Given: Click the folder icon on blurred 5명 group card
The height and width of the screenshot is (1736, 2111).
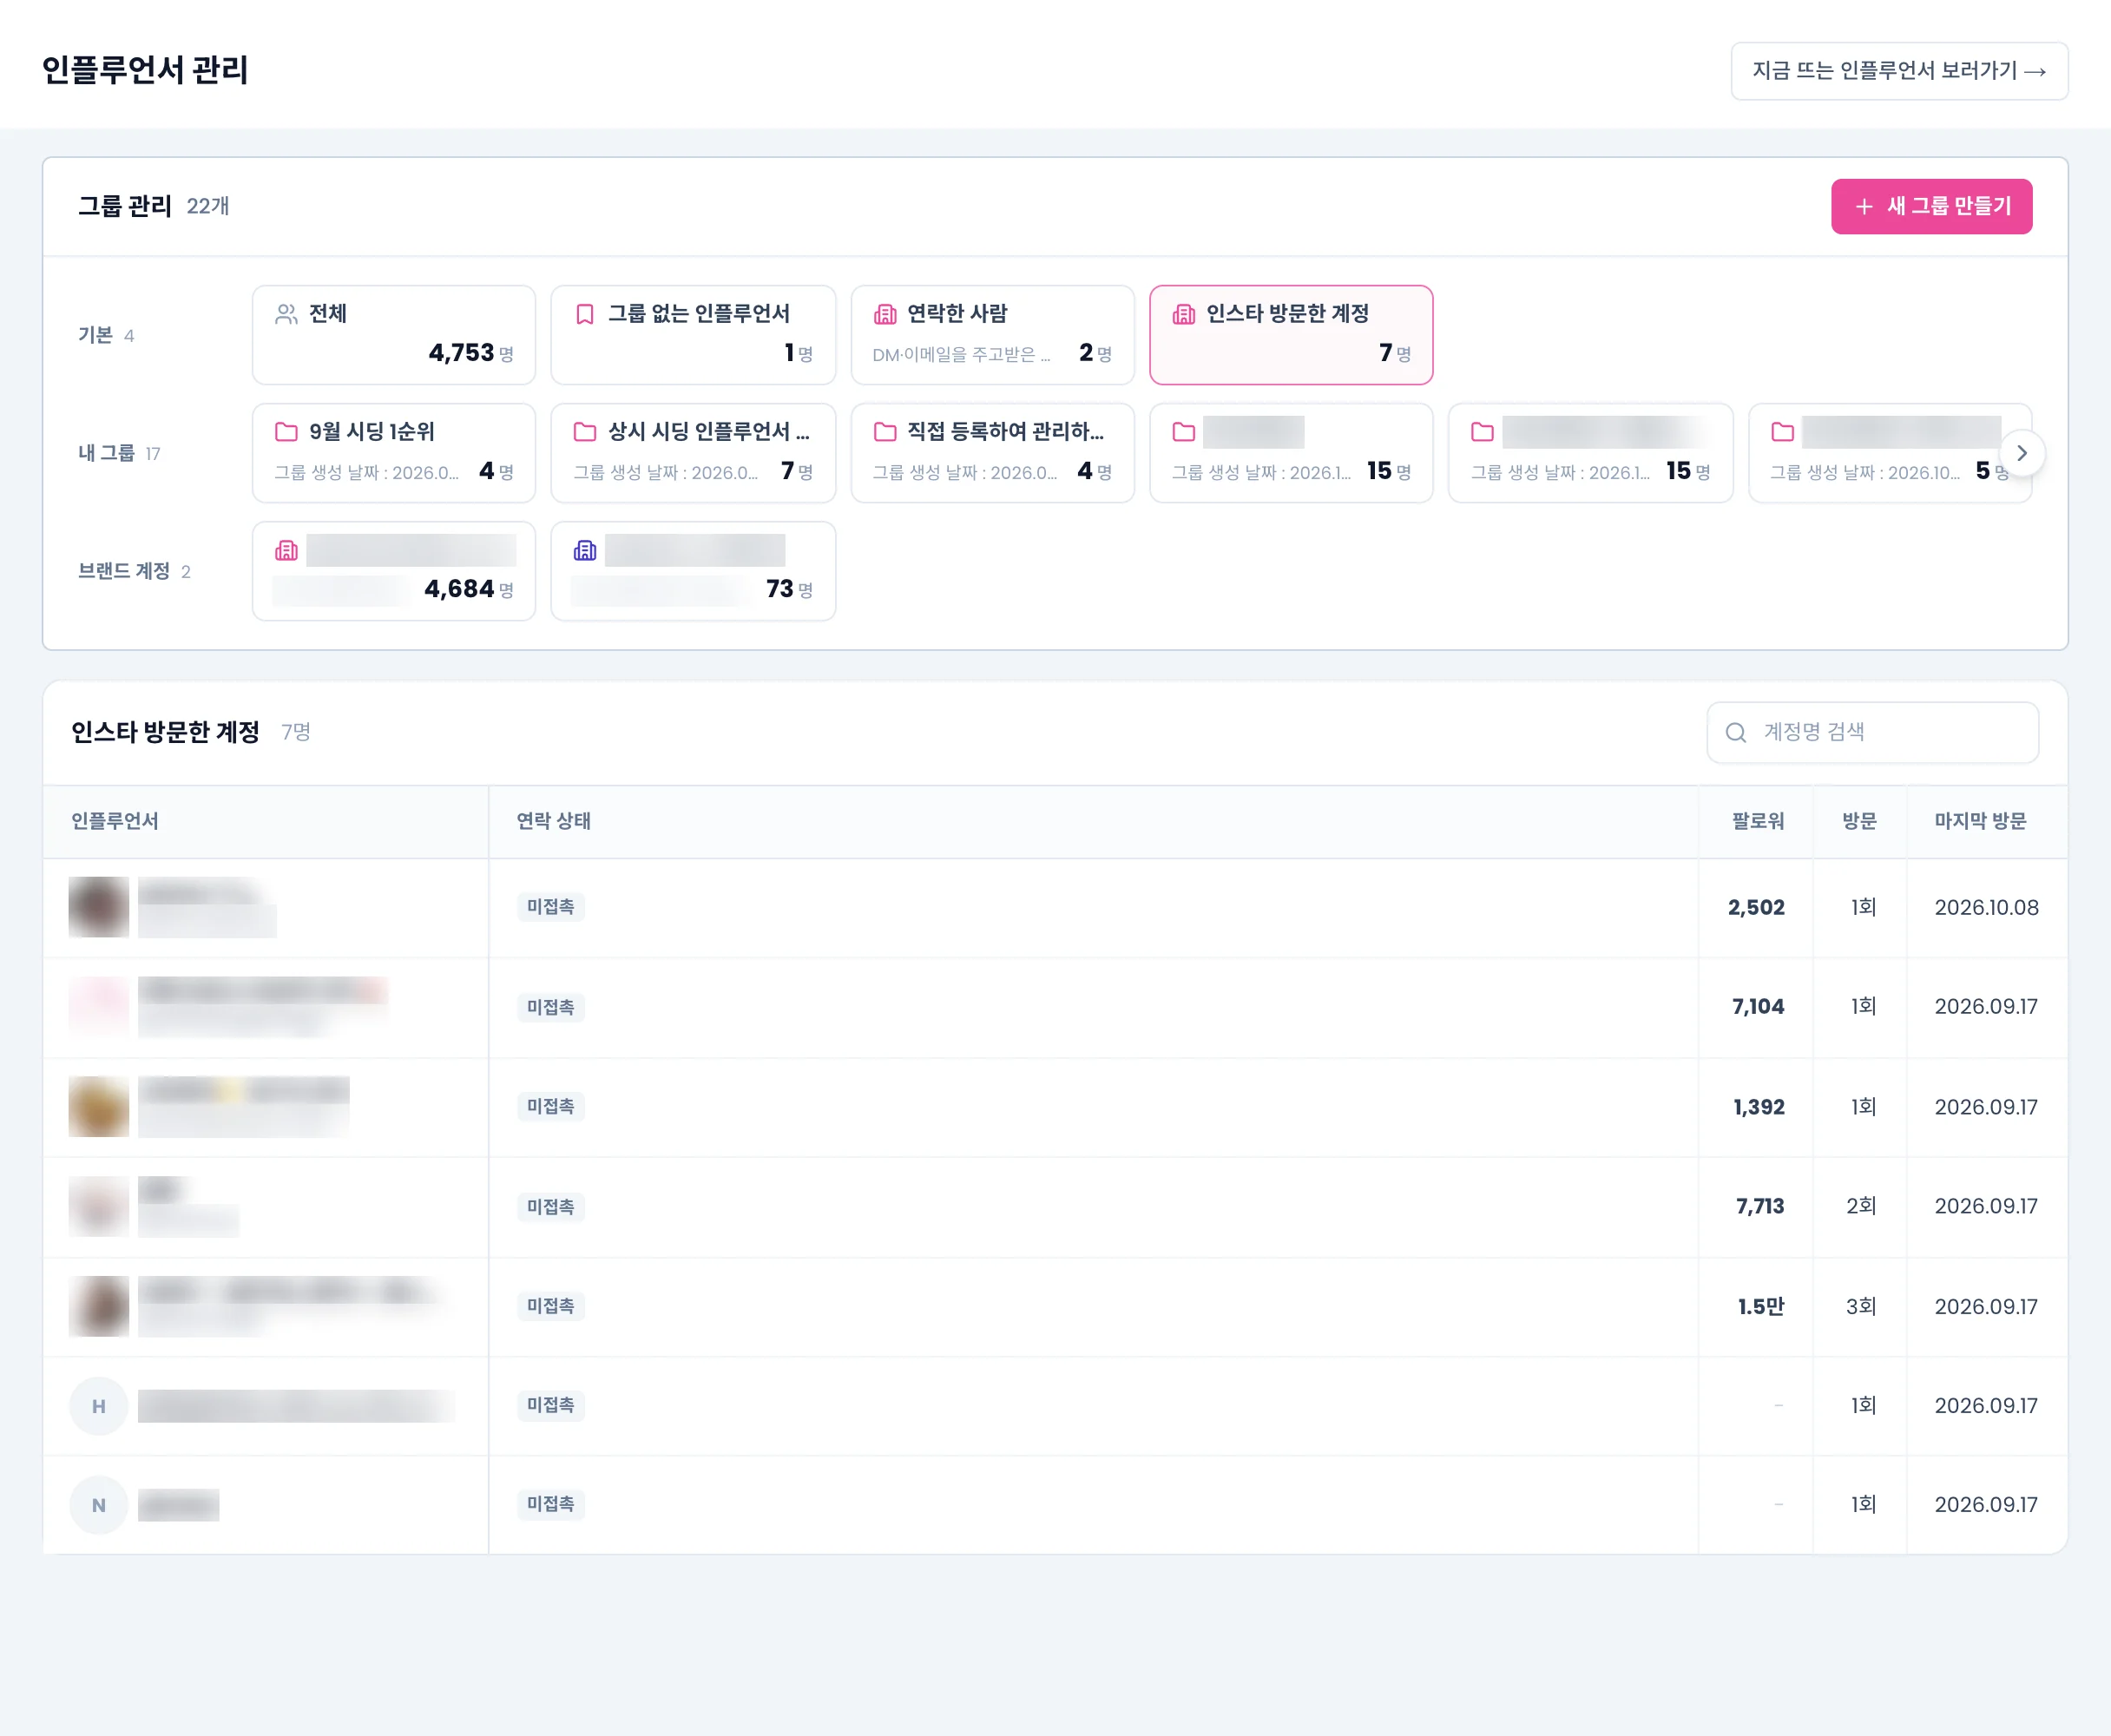Looking at the screenshot, I should pyautogui.click(x=1782, y=432).
